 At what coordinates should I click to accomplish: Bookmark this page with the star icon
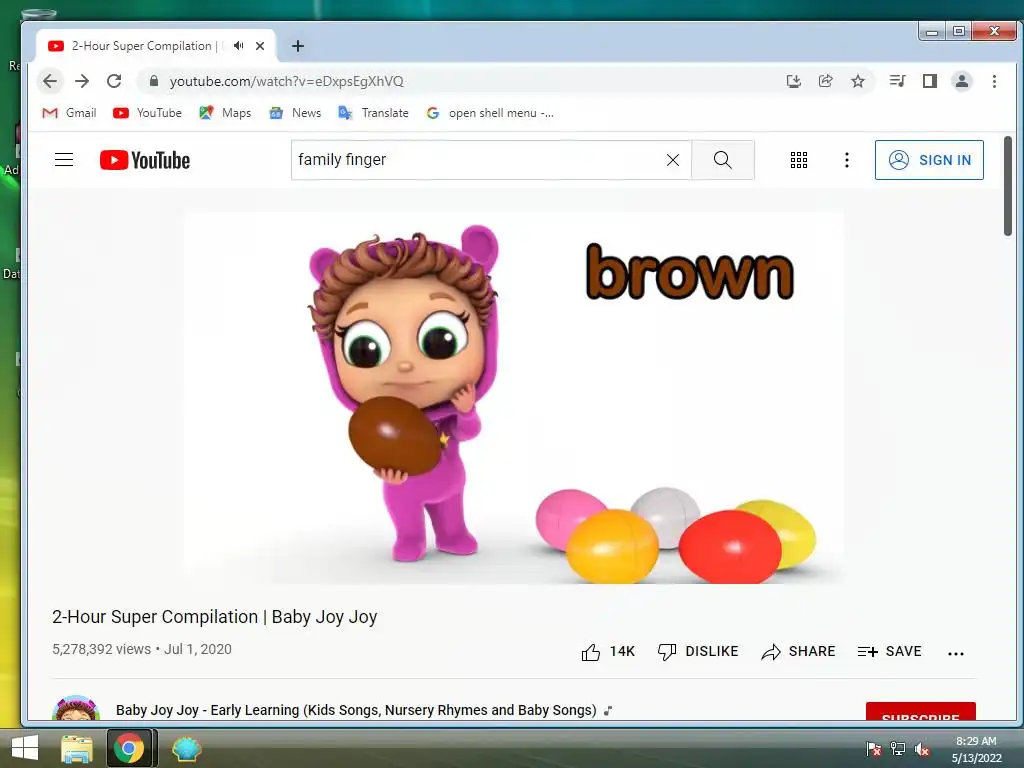click(858, 81)
